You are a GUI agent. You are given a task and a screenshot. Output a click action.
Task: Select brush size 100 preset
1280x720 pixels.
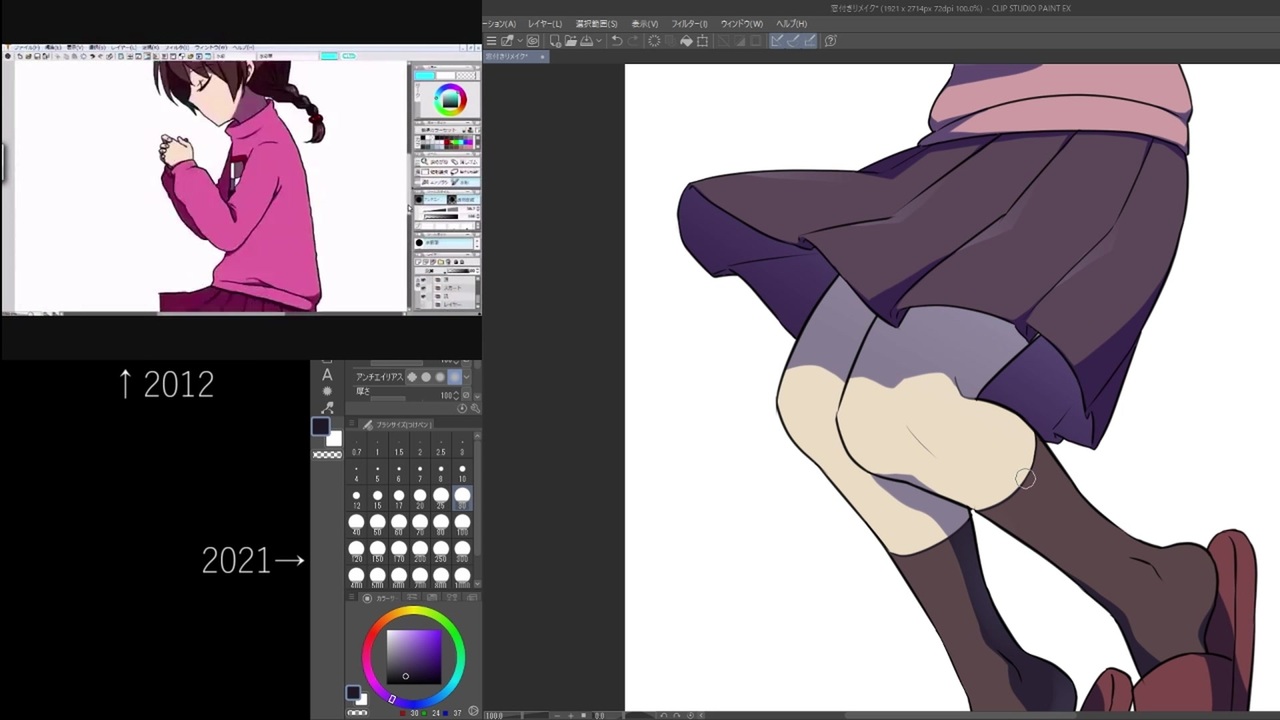462,523
